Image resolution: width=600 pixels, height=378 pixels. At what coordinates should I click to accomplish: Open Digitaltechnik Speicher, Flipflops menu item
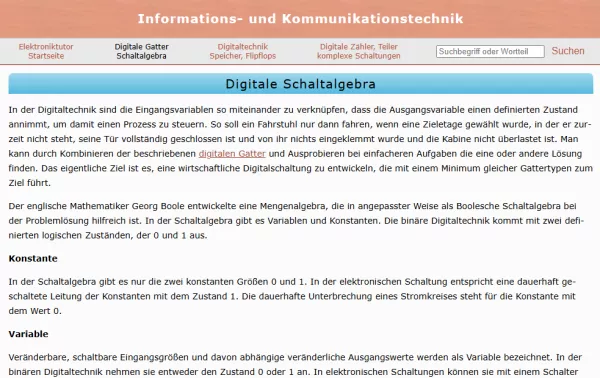pyautogui.click(x=243, y=51)
